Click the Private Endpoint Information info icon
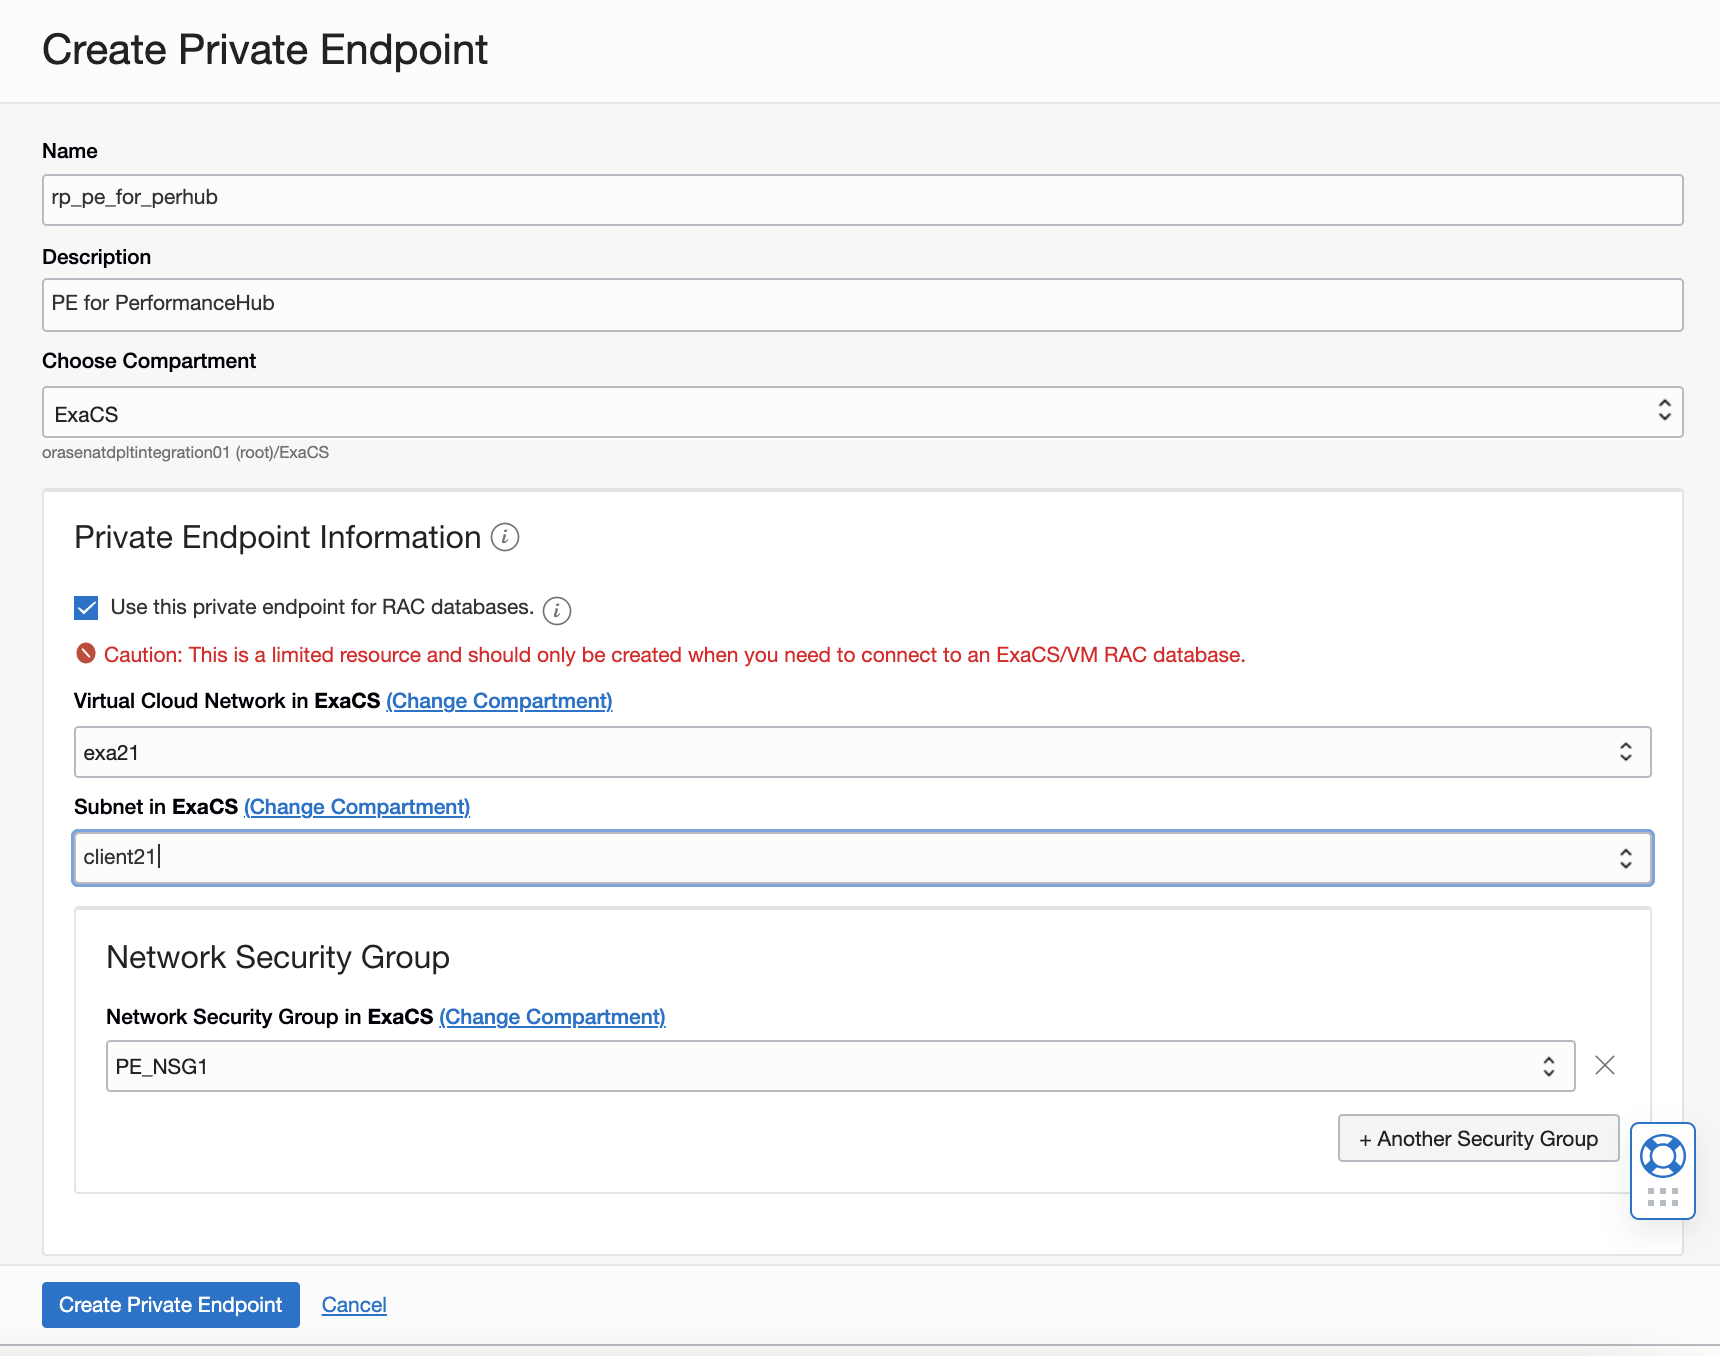 click(505, 537)
